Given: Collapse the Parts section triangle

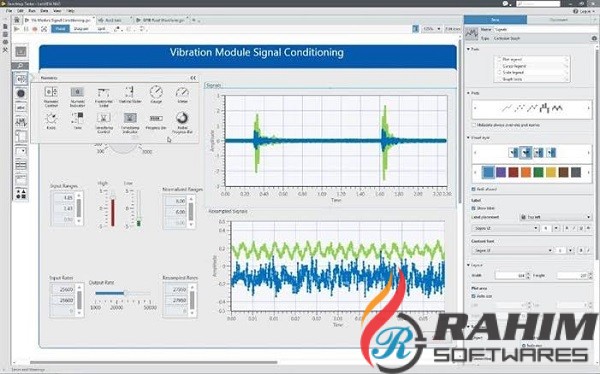Looking at the screenshot, I should pyautogui.click(x=468, y=49).
